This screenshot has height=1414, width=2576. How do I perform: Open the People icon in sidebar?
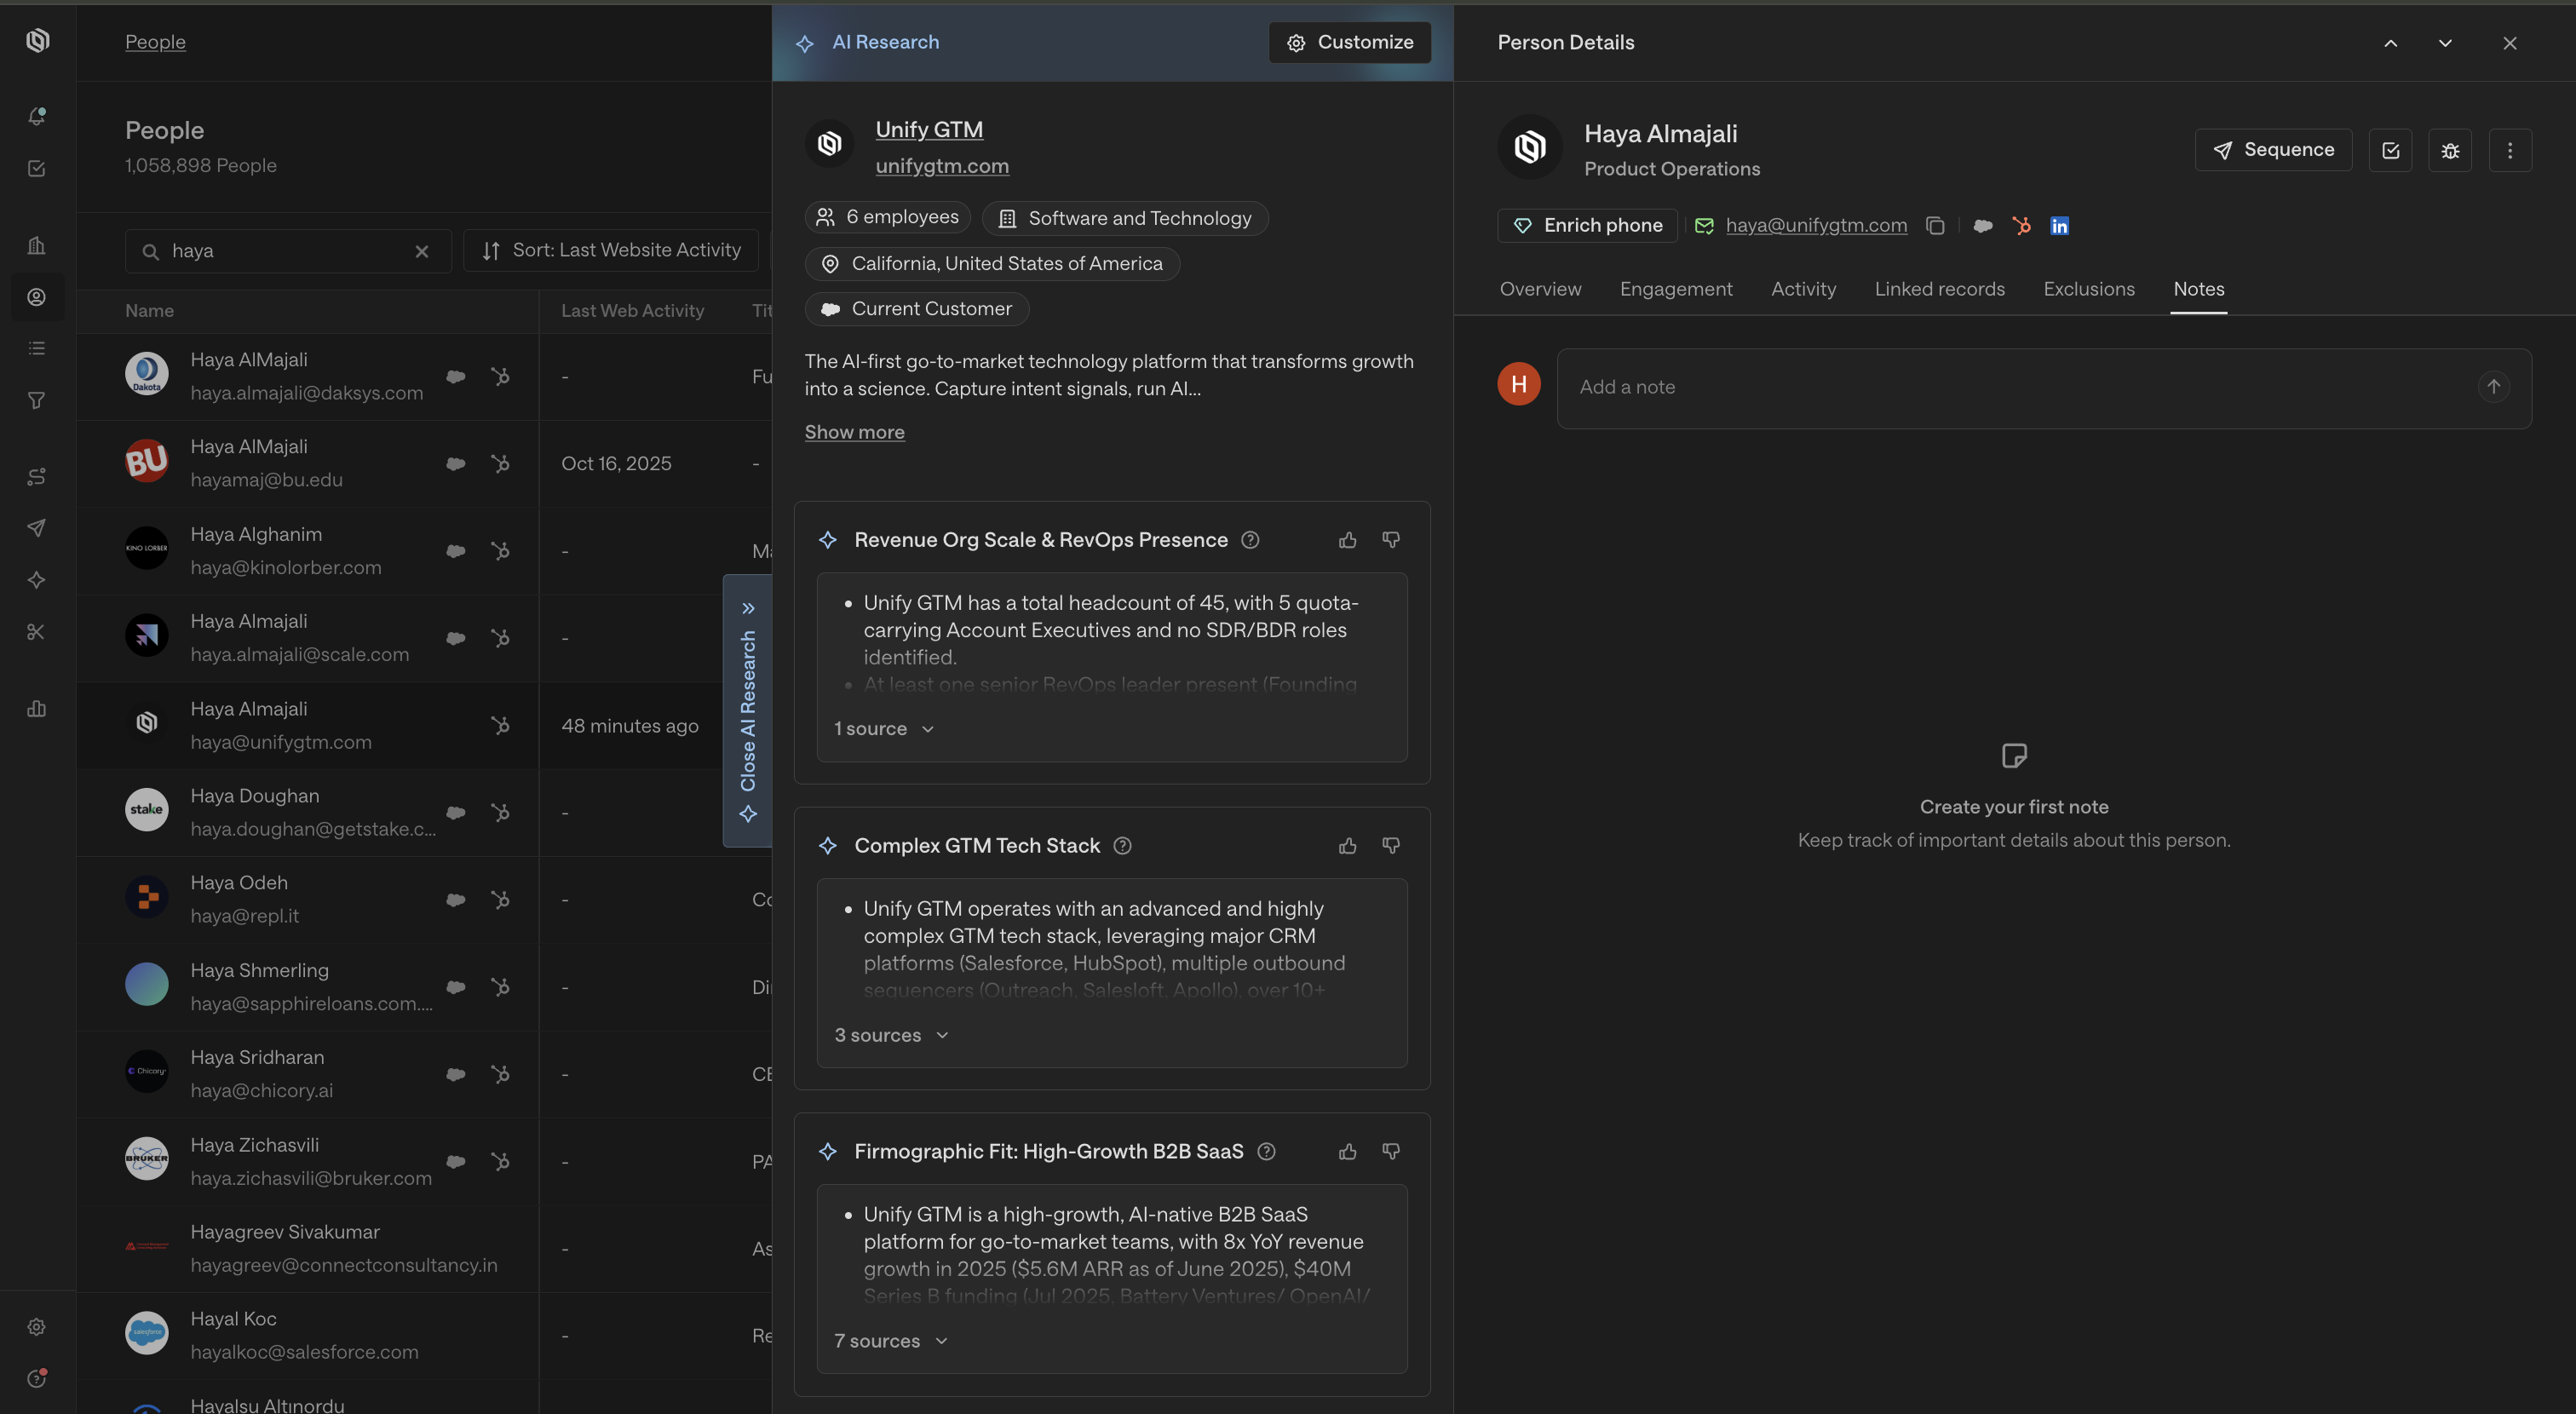pyautogui.click(x=37, y=297)
